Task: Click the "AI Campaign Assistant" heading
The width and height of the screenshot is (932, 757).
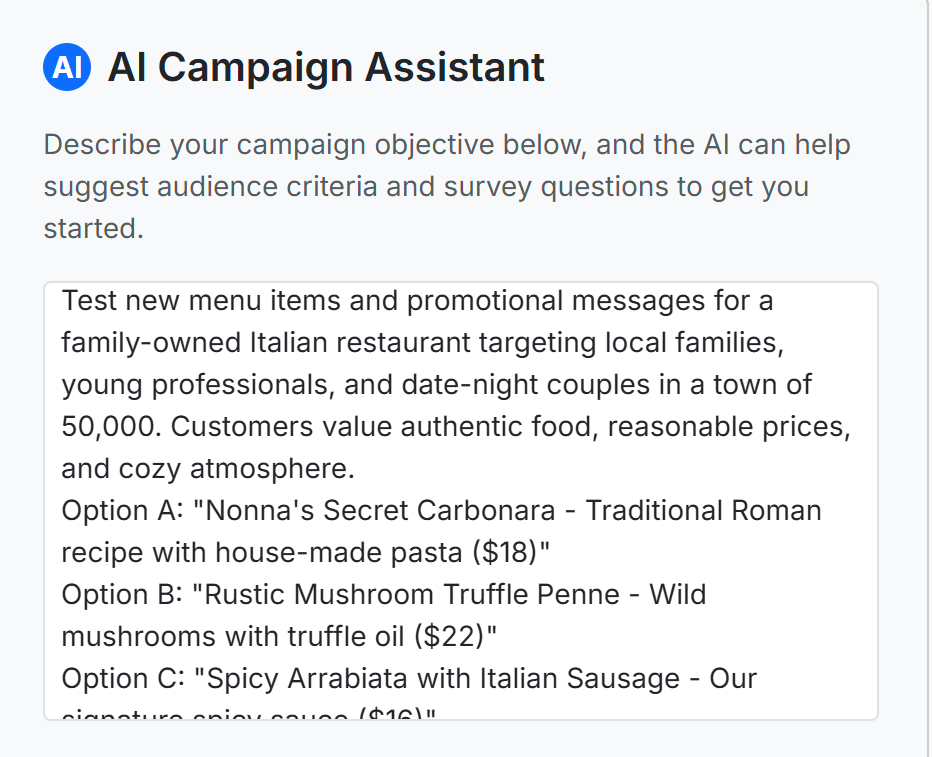Action: click(x=326, y=67)
